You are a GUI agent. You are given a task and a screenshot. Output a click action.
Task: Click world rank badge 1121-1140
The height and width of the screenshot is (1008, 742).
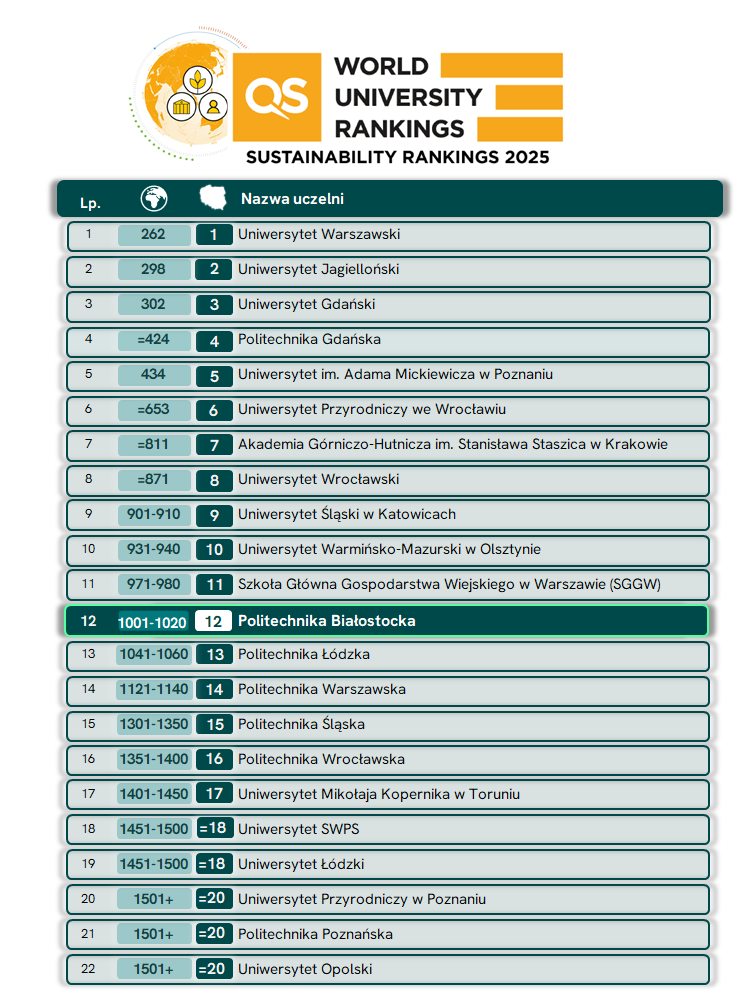(153, 690)
